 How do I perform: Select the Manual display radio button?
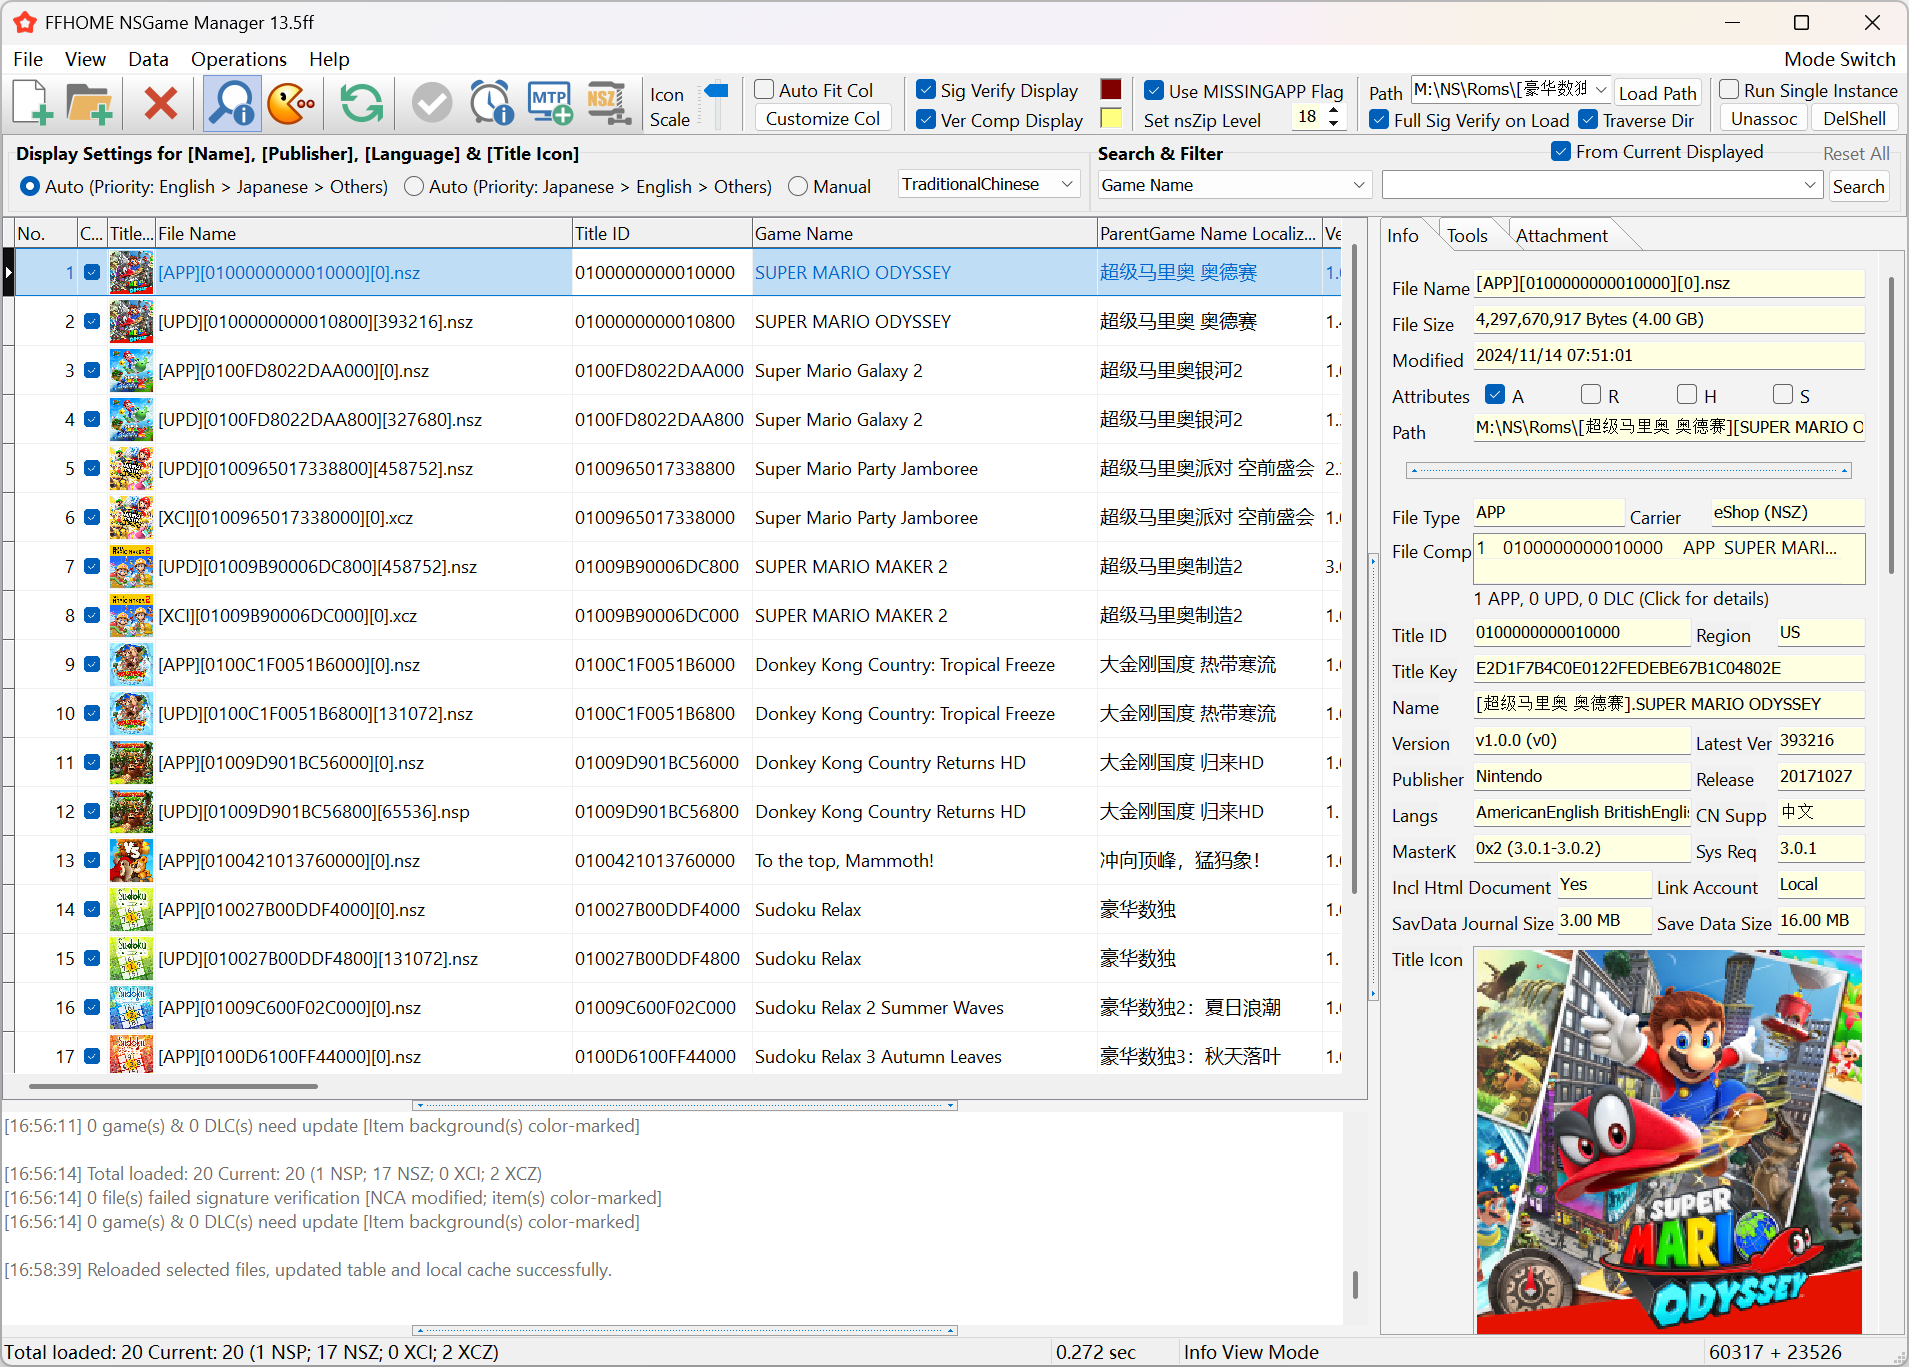click(798, 187)
